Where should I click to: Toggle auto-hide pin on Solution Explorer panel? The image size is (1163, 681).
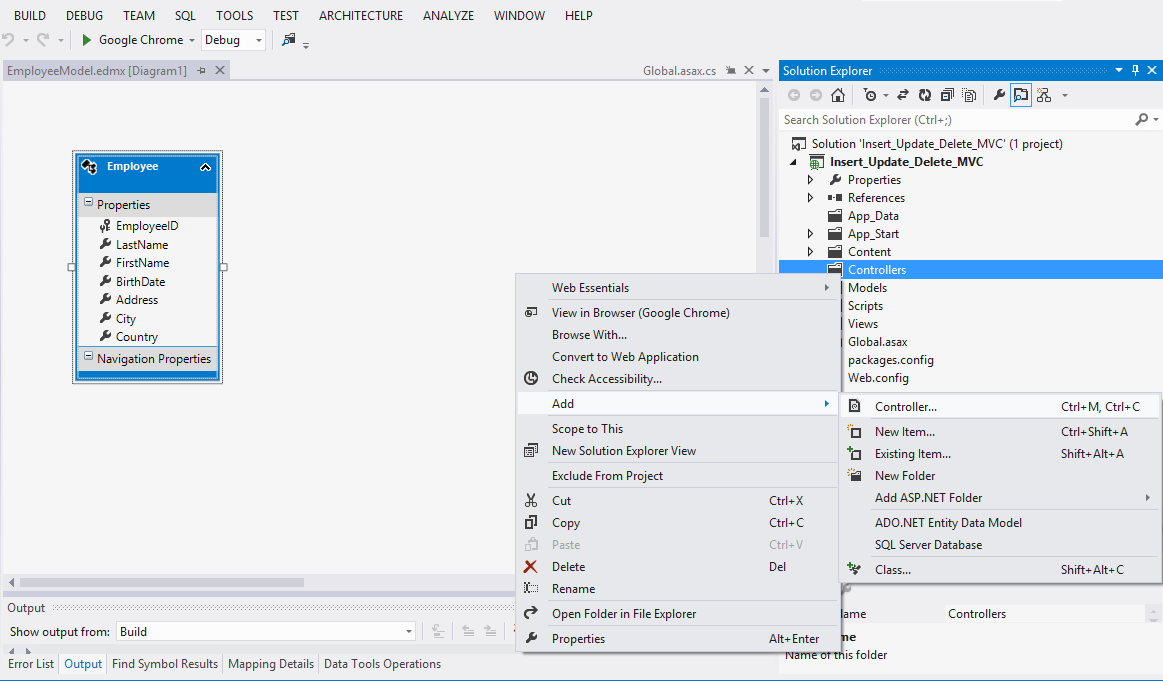click(x=1137, y=70)
